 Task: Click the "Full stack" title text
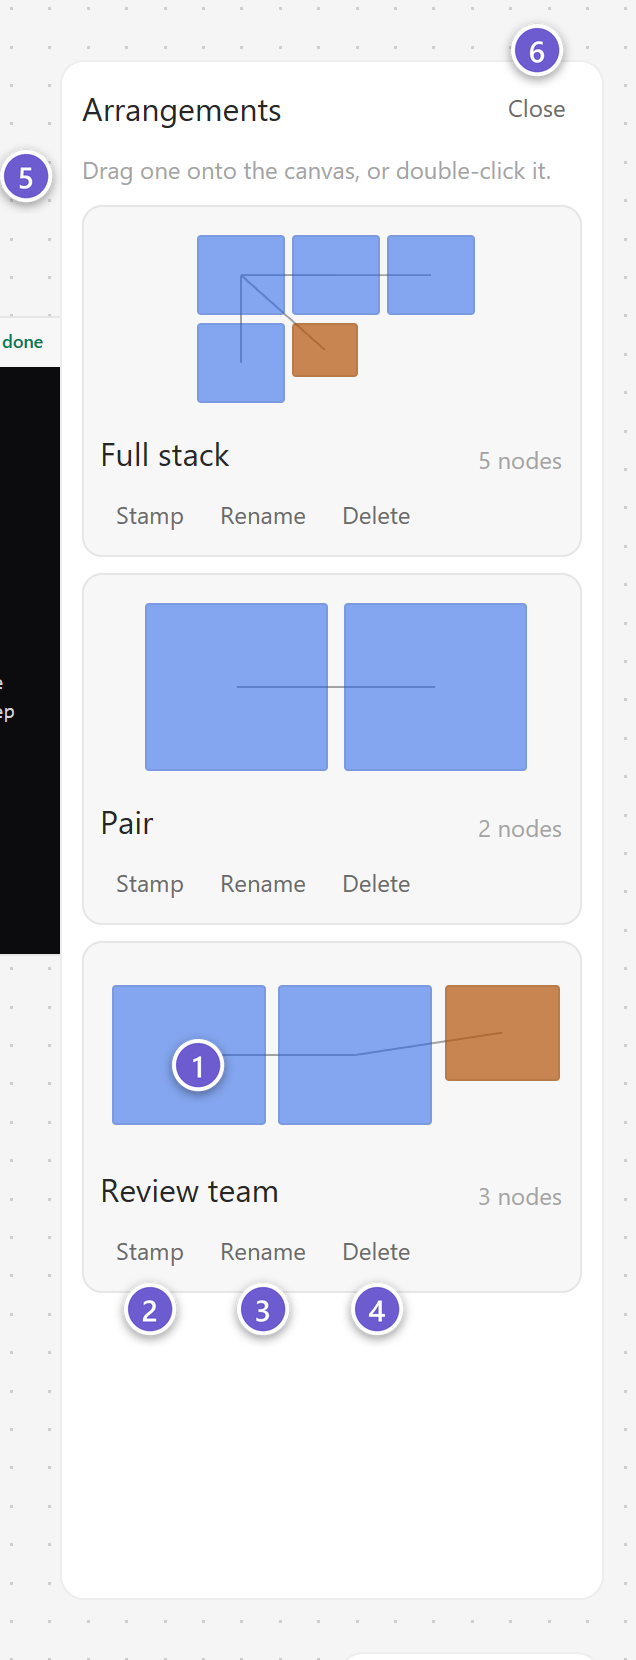click(x=165, y=456)
